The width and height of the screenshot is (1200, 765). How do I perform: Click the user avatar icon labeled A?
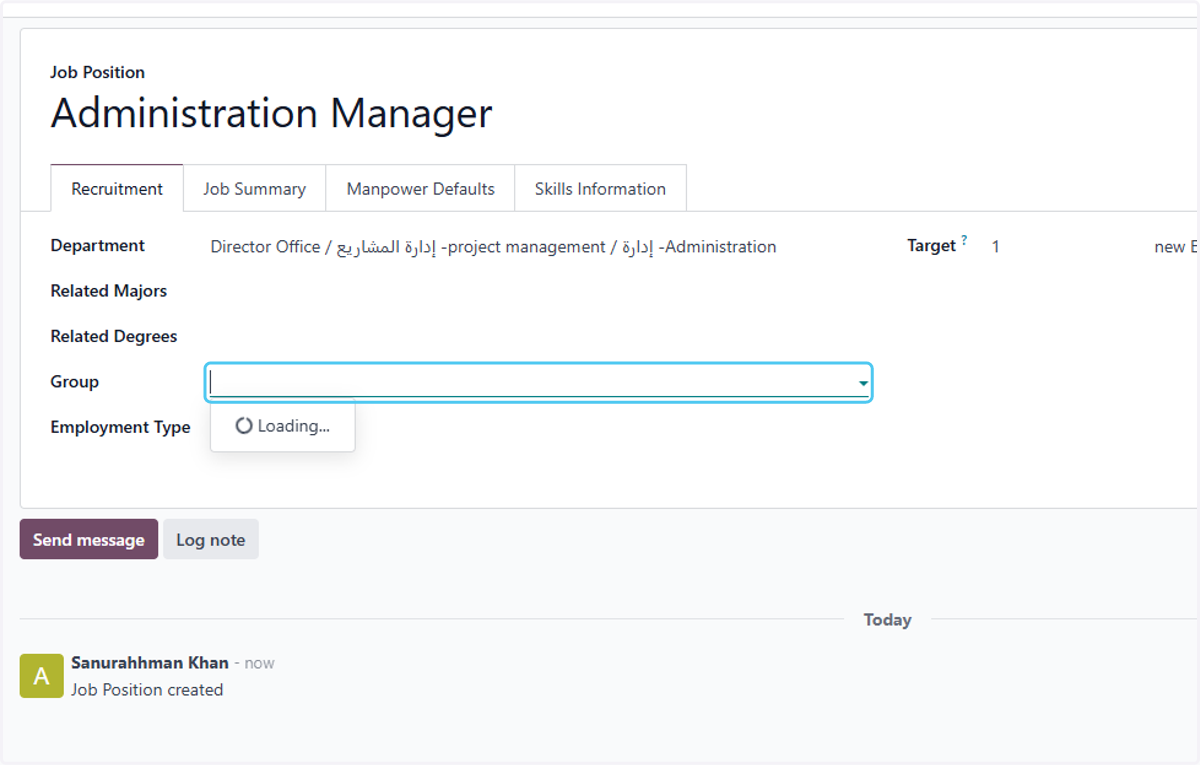41,676
